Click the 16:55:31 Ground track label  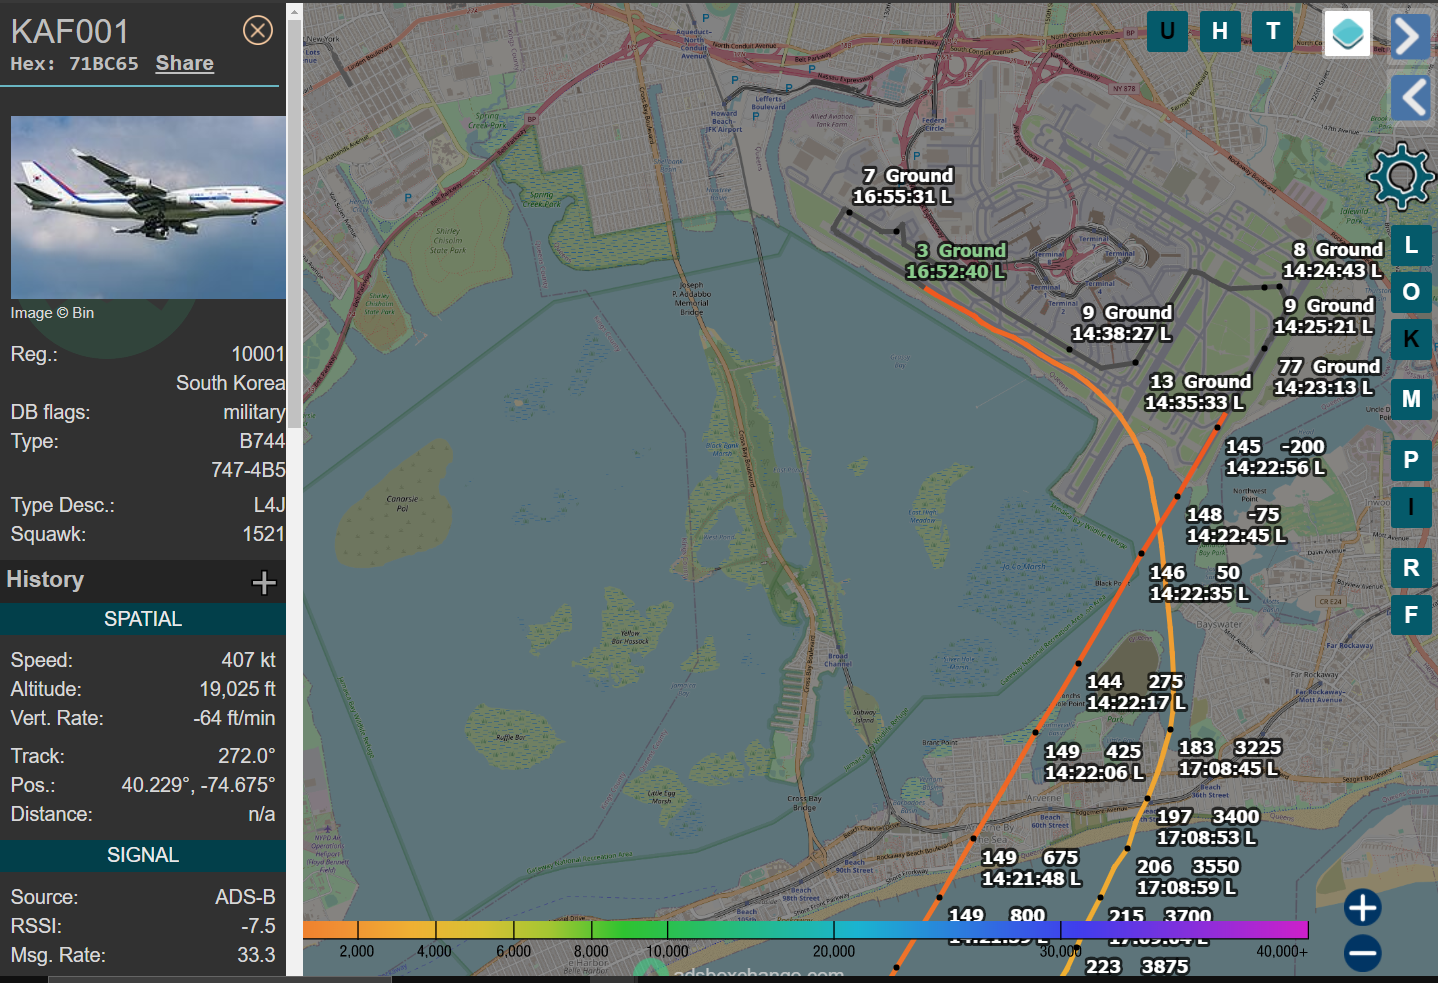pos(902,187)
